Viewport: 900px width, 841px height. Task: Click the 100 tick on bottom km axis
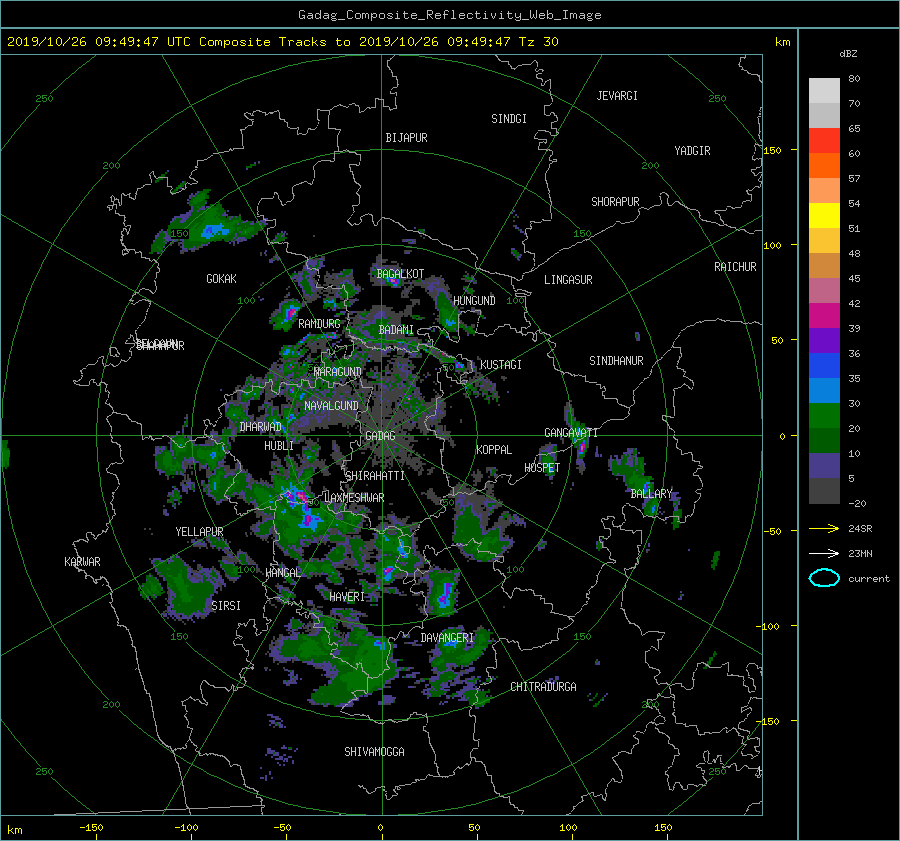tap(568, 828)
